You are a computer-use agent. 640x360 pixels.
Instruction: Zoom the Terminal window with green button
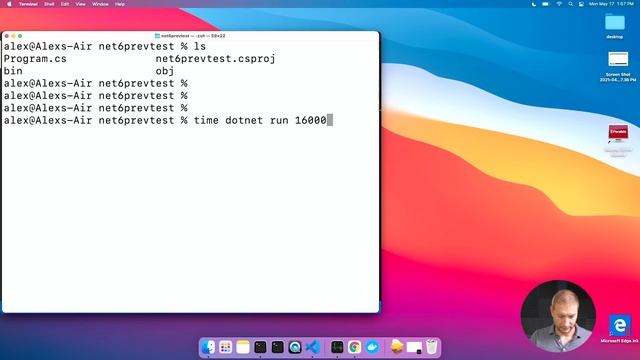pos(20,36)
